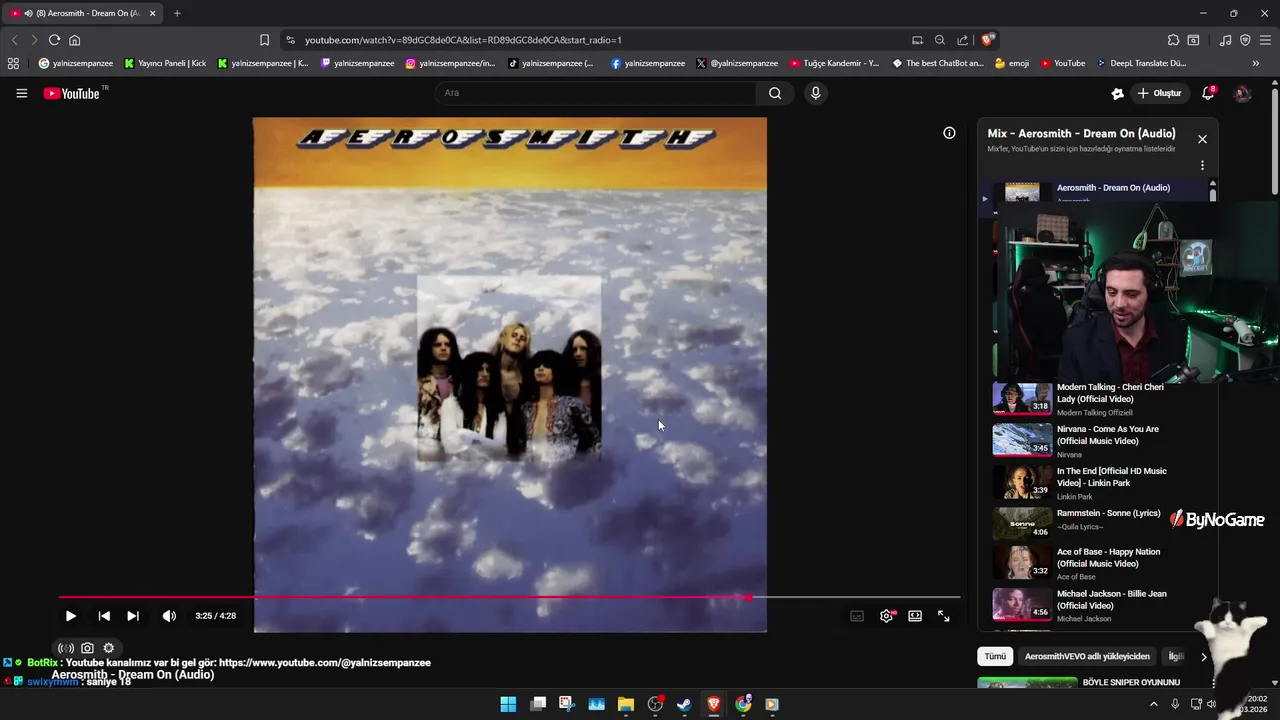Open the YouTube guide hamburger menu

21,93
